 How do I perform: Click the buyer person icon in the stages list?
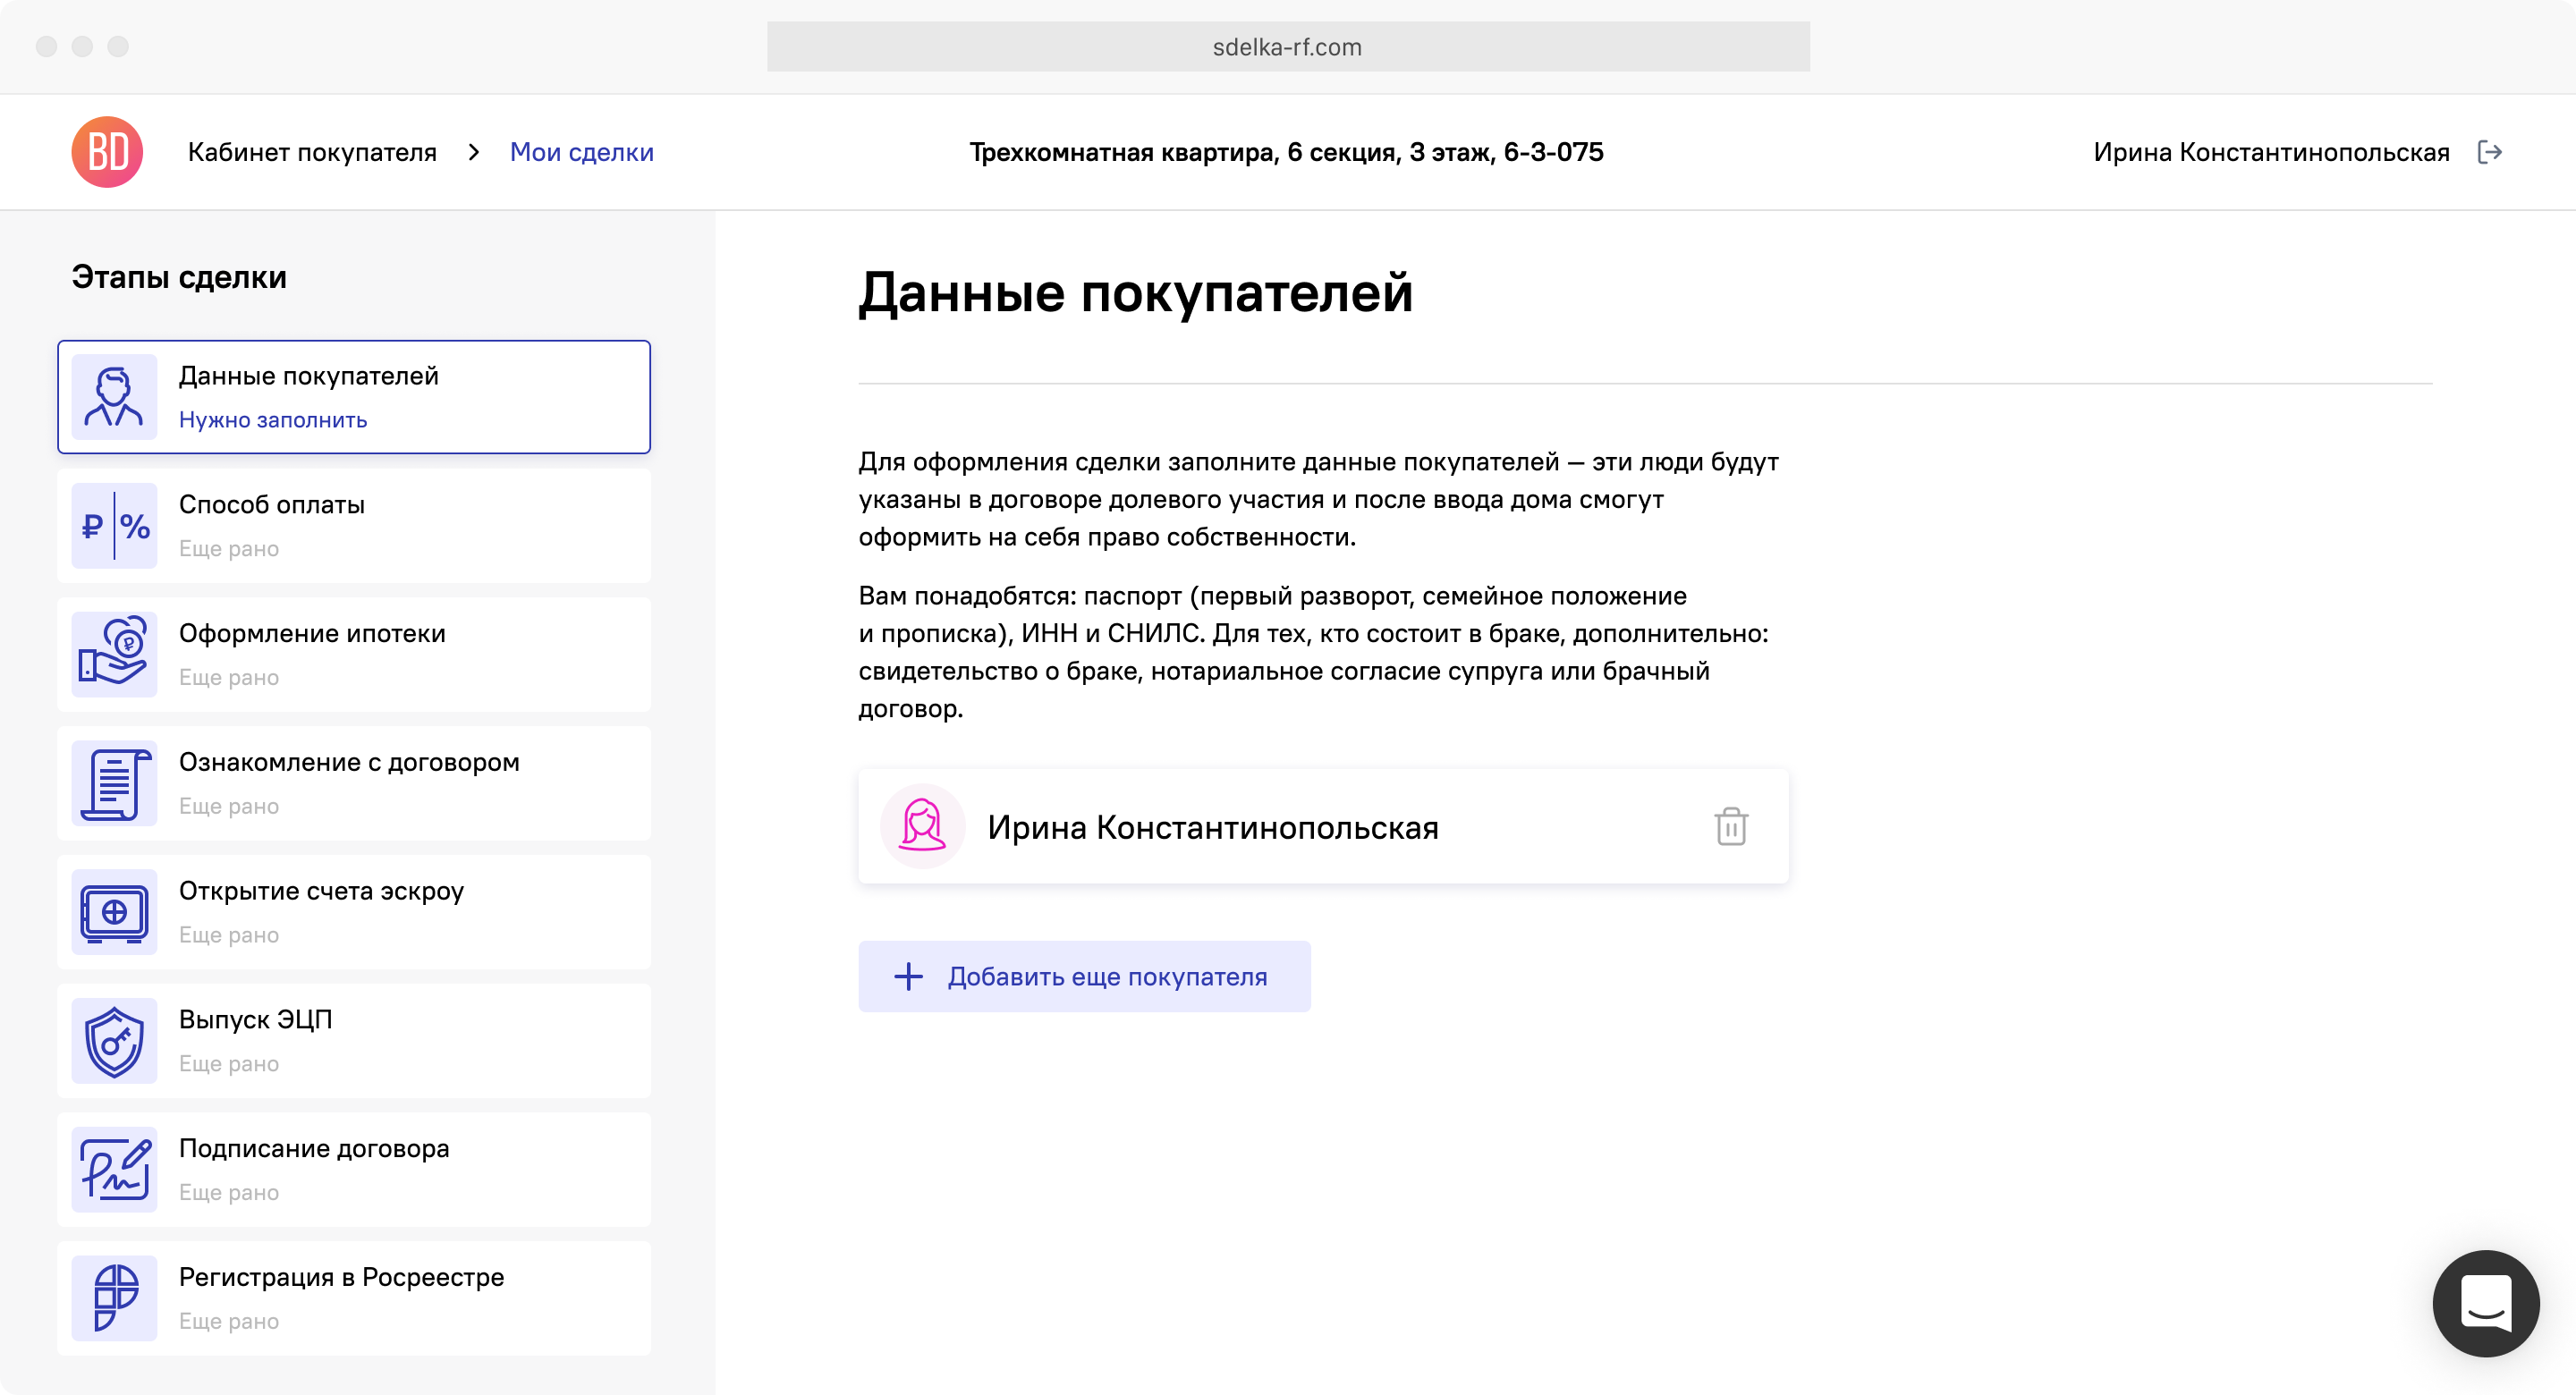(x=114, y=397)
